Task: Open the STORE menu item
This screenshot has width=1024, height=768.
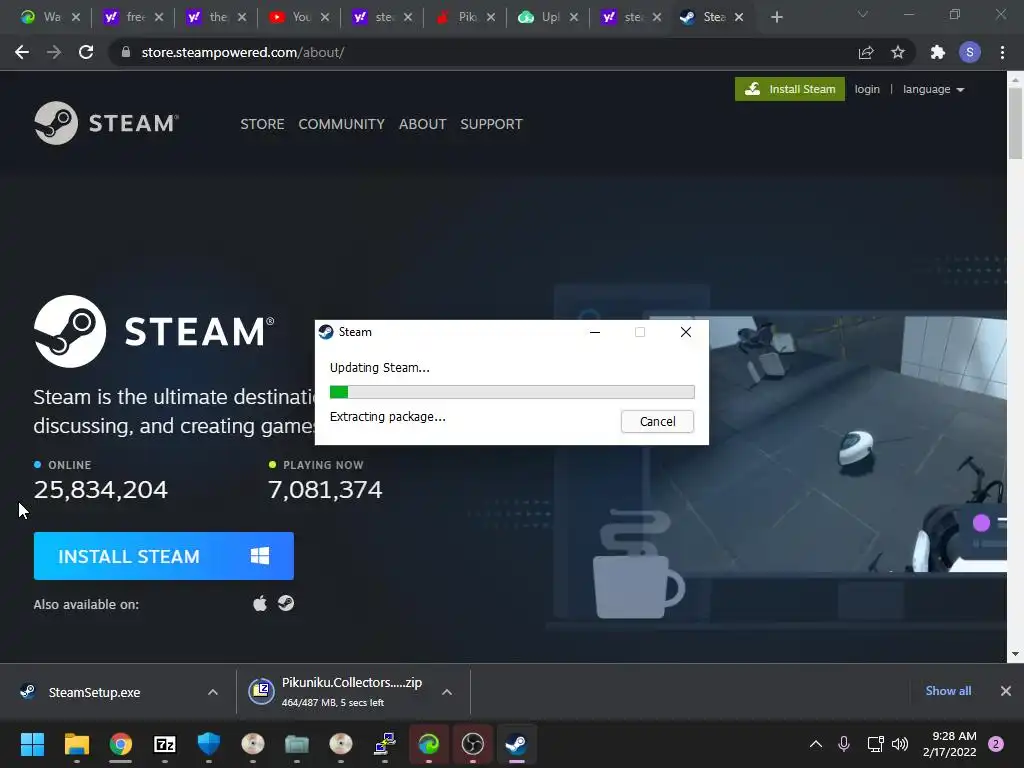Action: (262, 124)
